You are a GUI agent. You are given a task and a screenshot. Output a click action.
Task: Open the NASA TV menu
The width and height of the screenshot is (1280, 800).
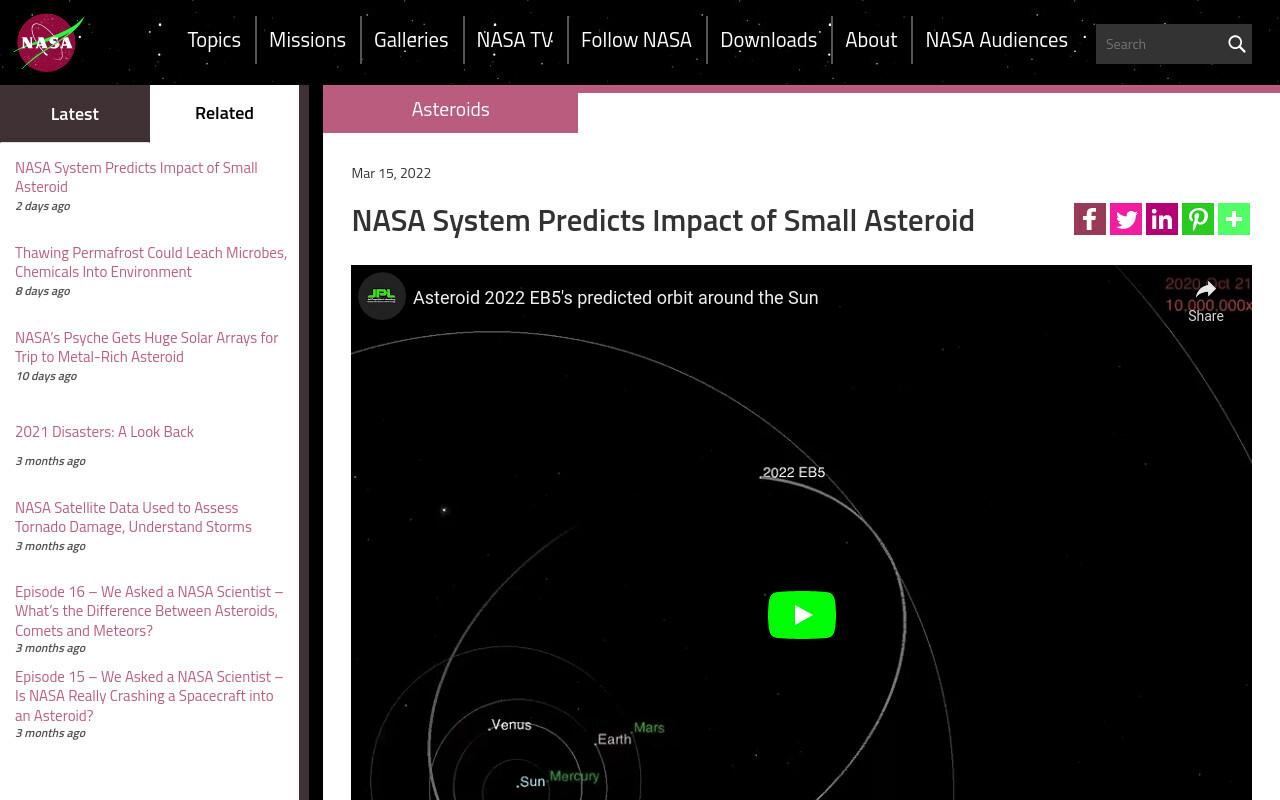tap(515, 40)
